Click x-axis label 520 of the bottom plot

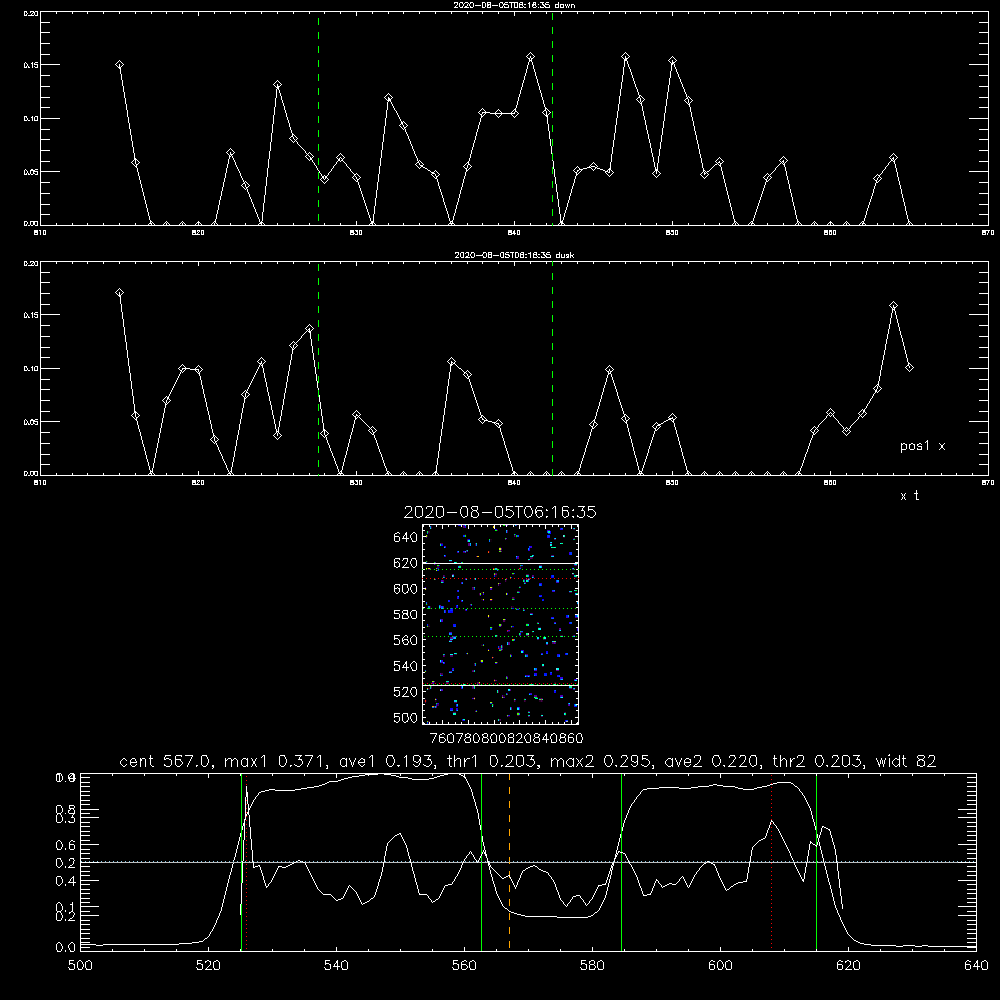pyautogui.click(x=208, y=966)
